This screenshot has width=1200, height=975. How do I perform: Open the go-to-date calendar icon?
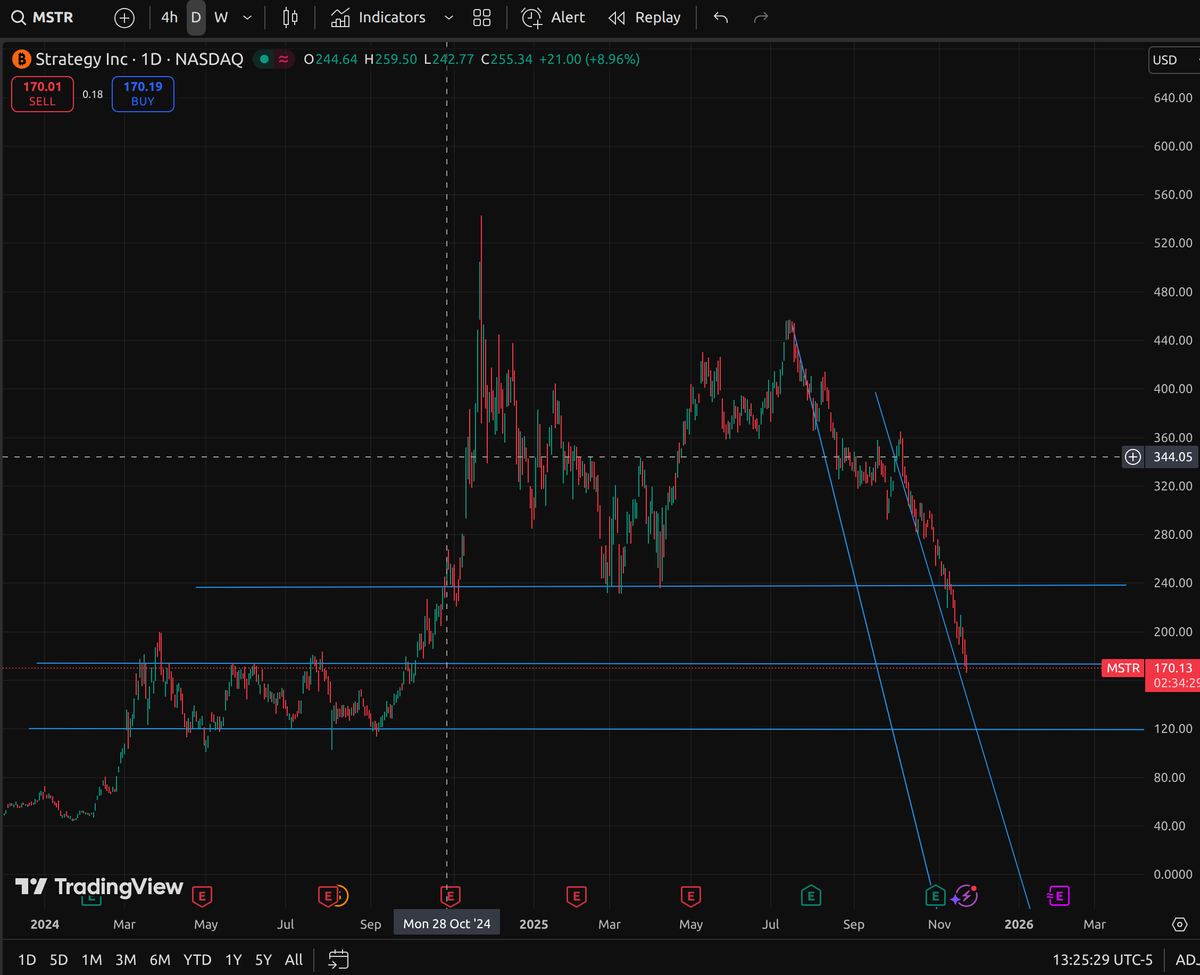pyautogui.click(x=338, y=958)
